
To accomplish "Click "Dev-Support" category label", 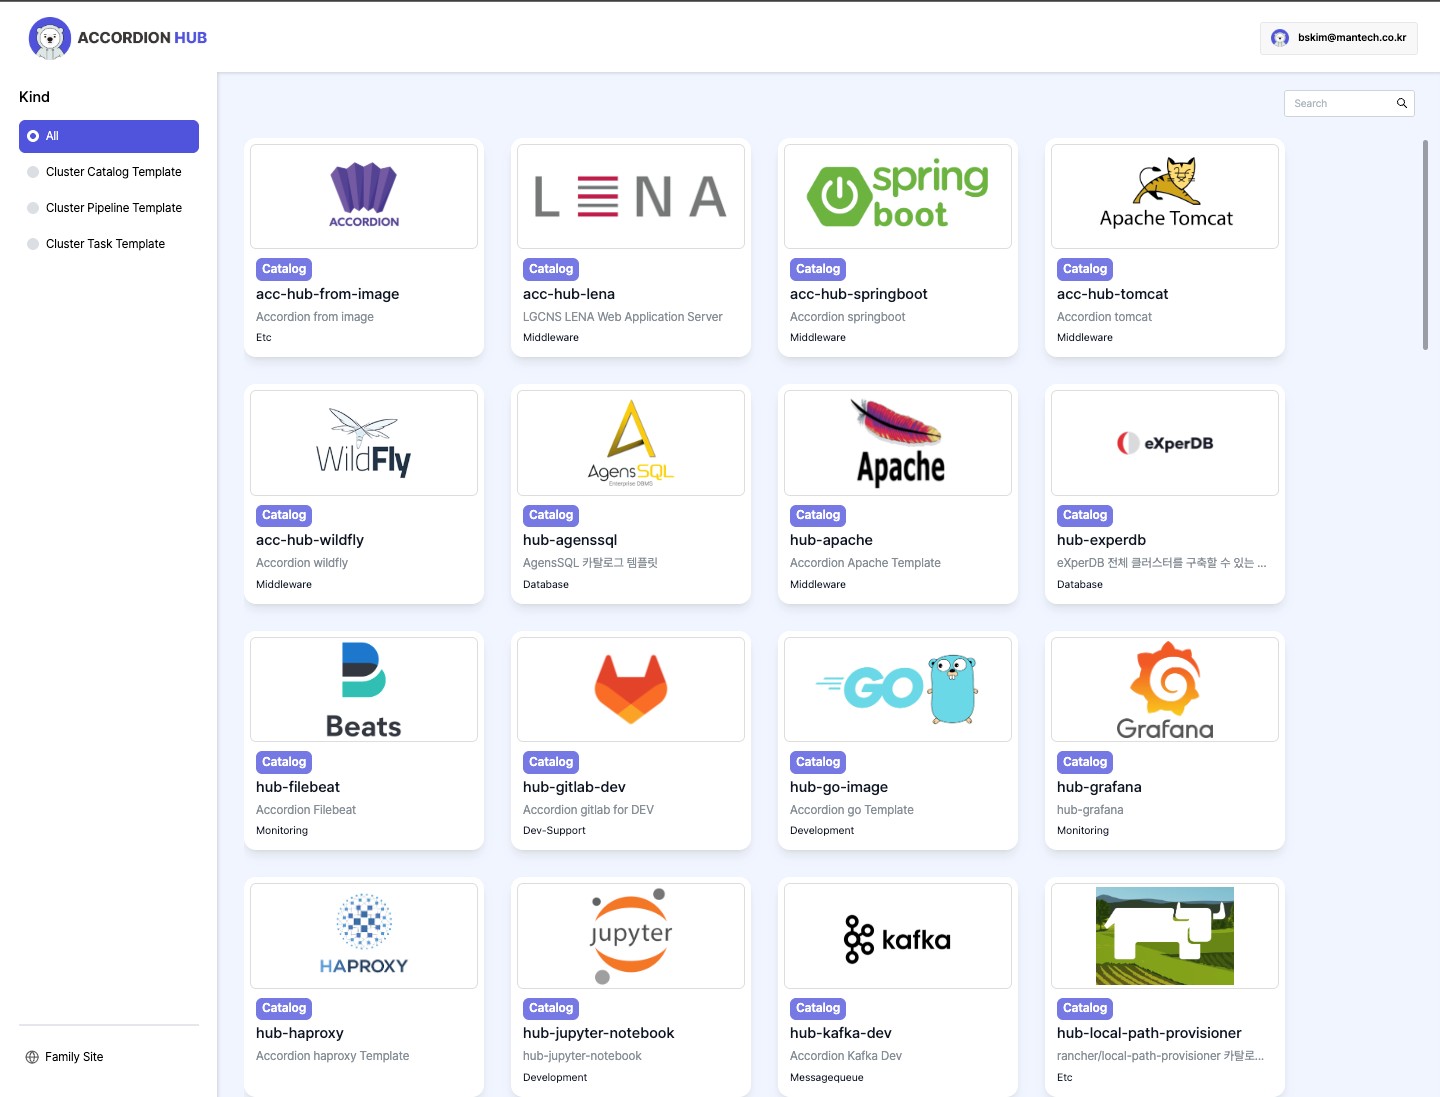I will click(554, 831).
